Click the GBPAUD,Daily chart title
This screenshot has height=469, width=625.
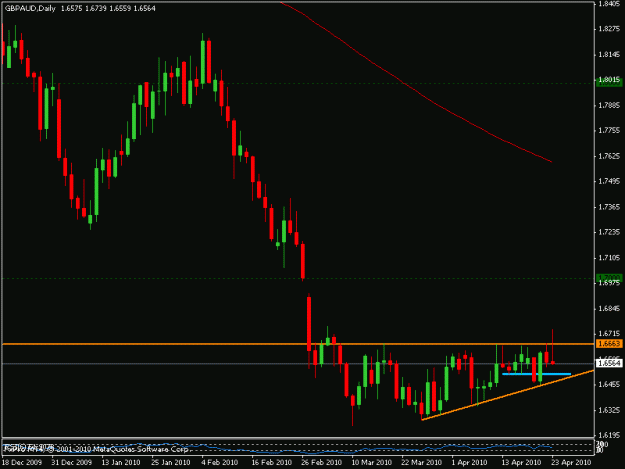(30, 8)
